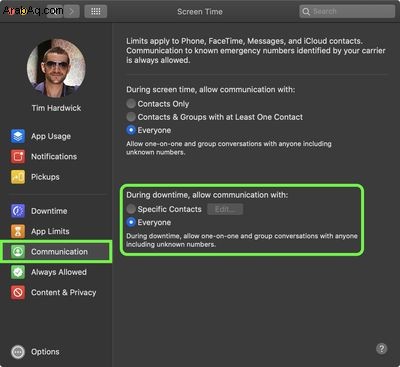Click the 'Limits apply to Phone, FaceTime' description
Screen dimensions: 400x367
256,51
